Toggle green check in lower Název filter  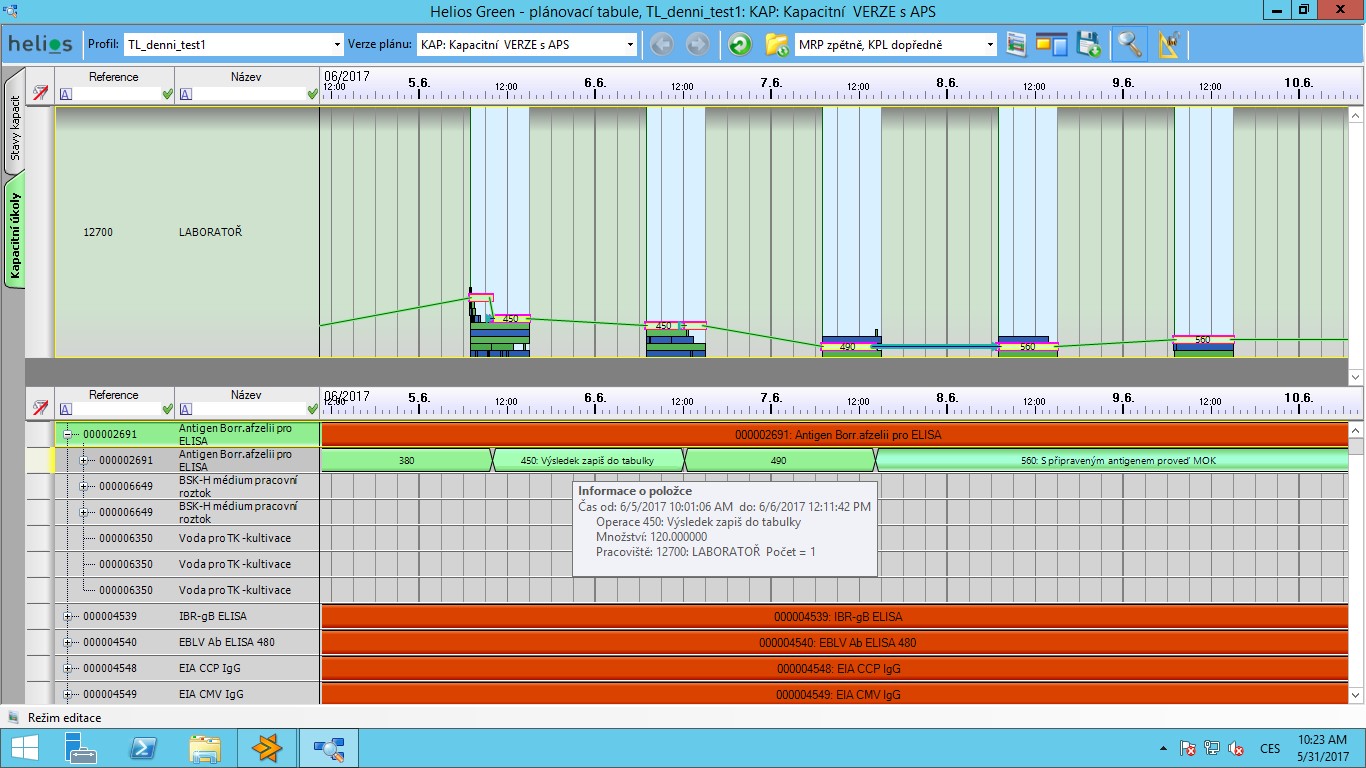tap(312, 409)
